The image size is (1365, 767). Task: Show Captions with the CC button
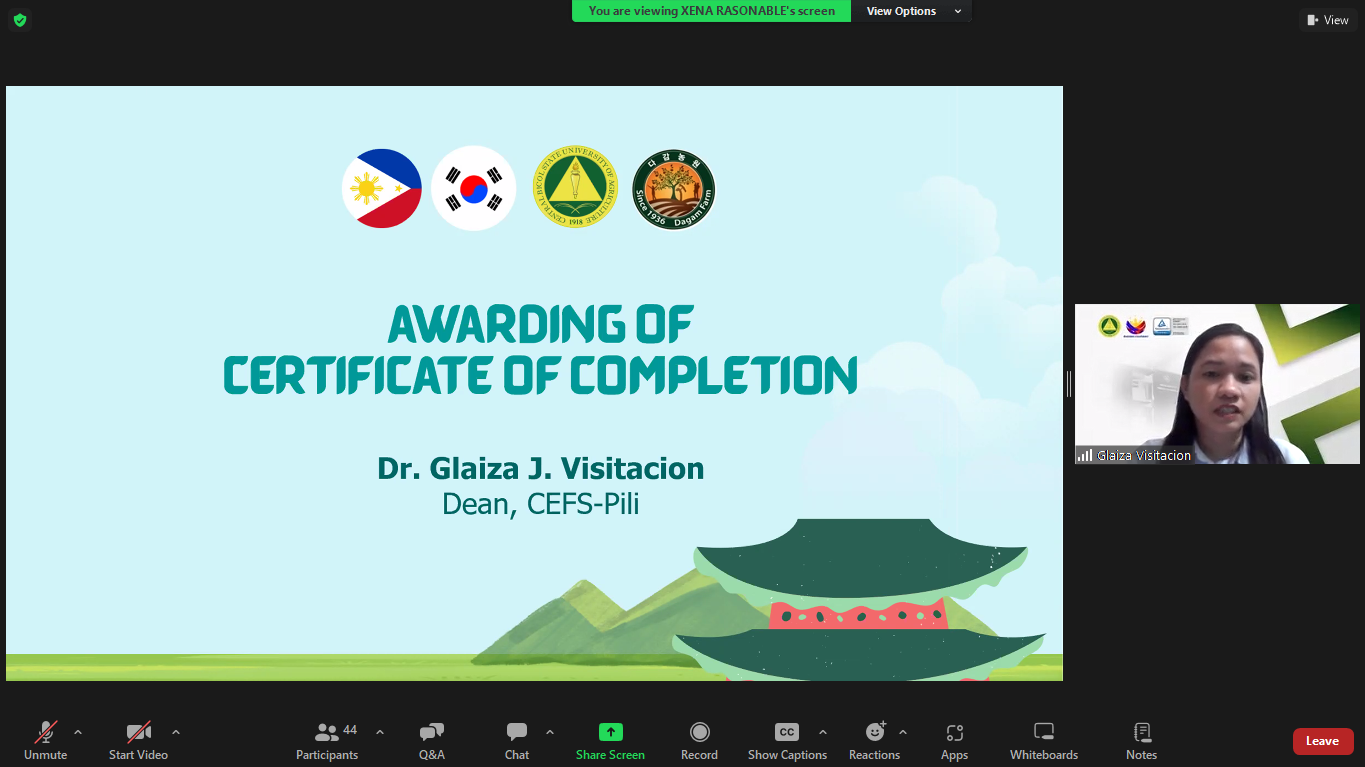(787, 741)
